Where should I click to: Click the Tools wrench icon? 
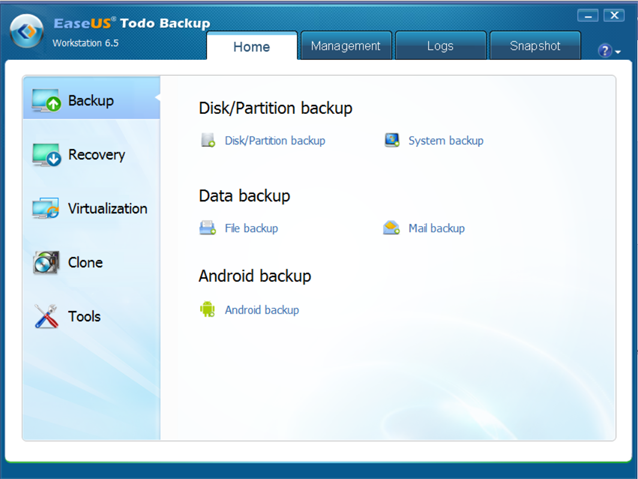[x=46, y=317]
